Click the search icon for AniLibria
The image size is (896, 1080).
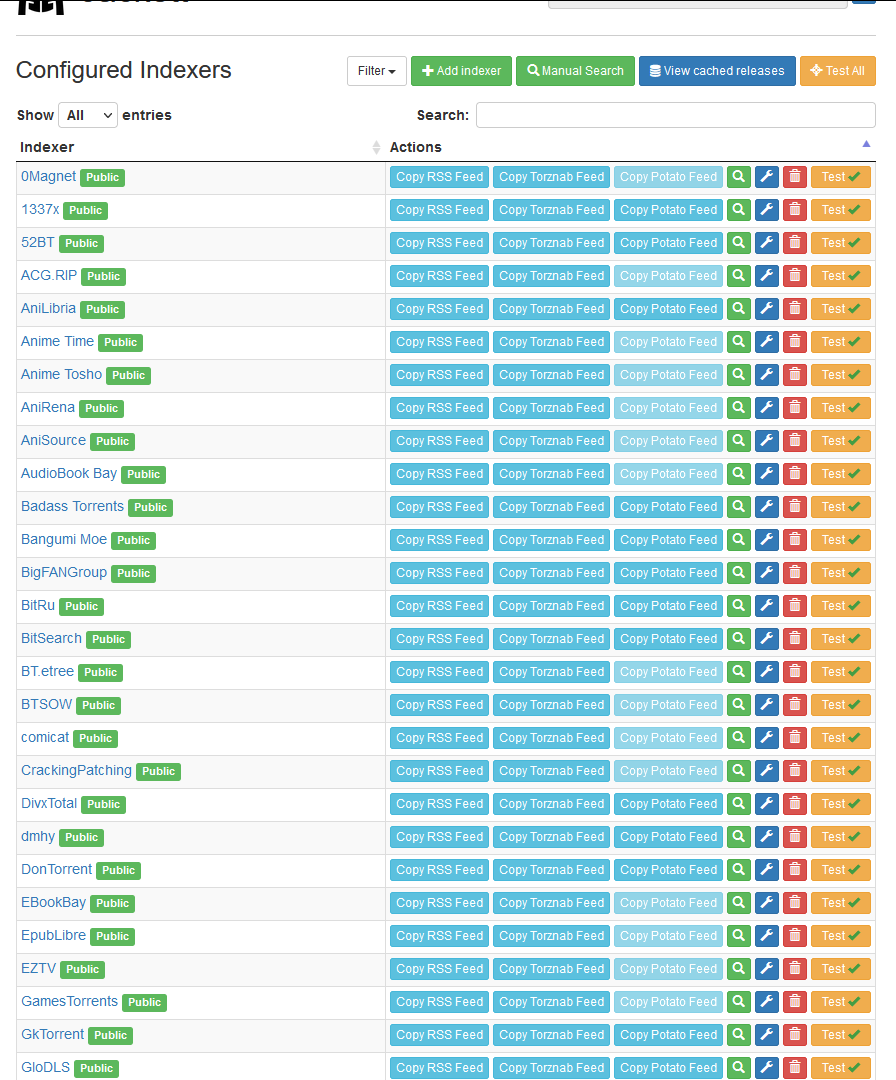coord(739,309)
